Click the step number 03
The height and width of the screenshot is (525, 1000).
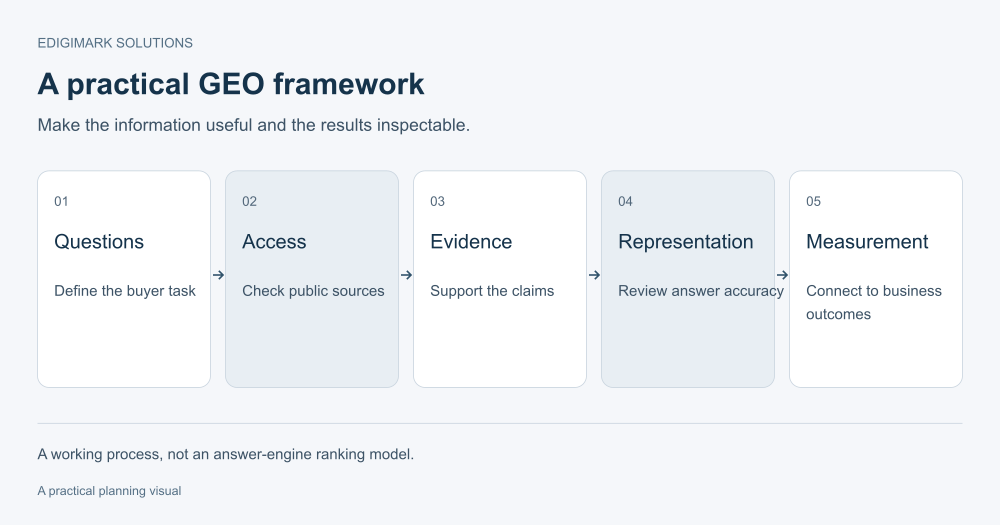tap(438, 202)
